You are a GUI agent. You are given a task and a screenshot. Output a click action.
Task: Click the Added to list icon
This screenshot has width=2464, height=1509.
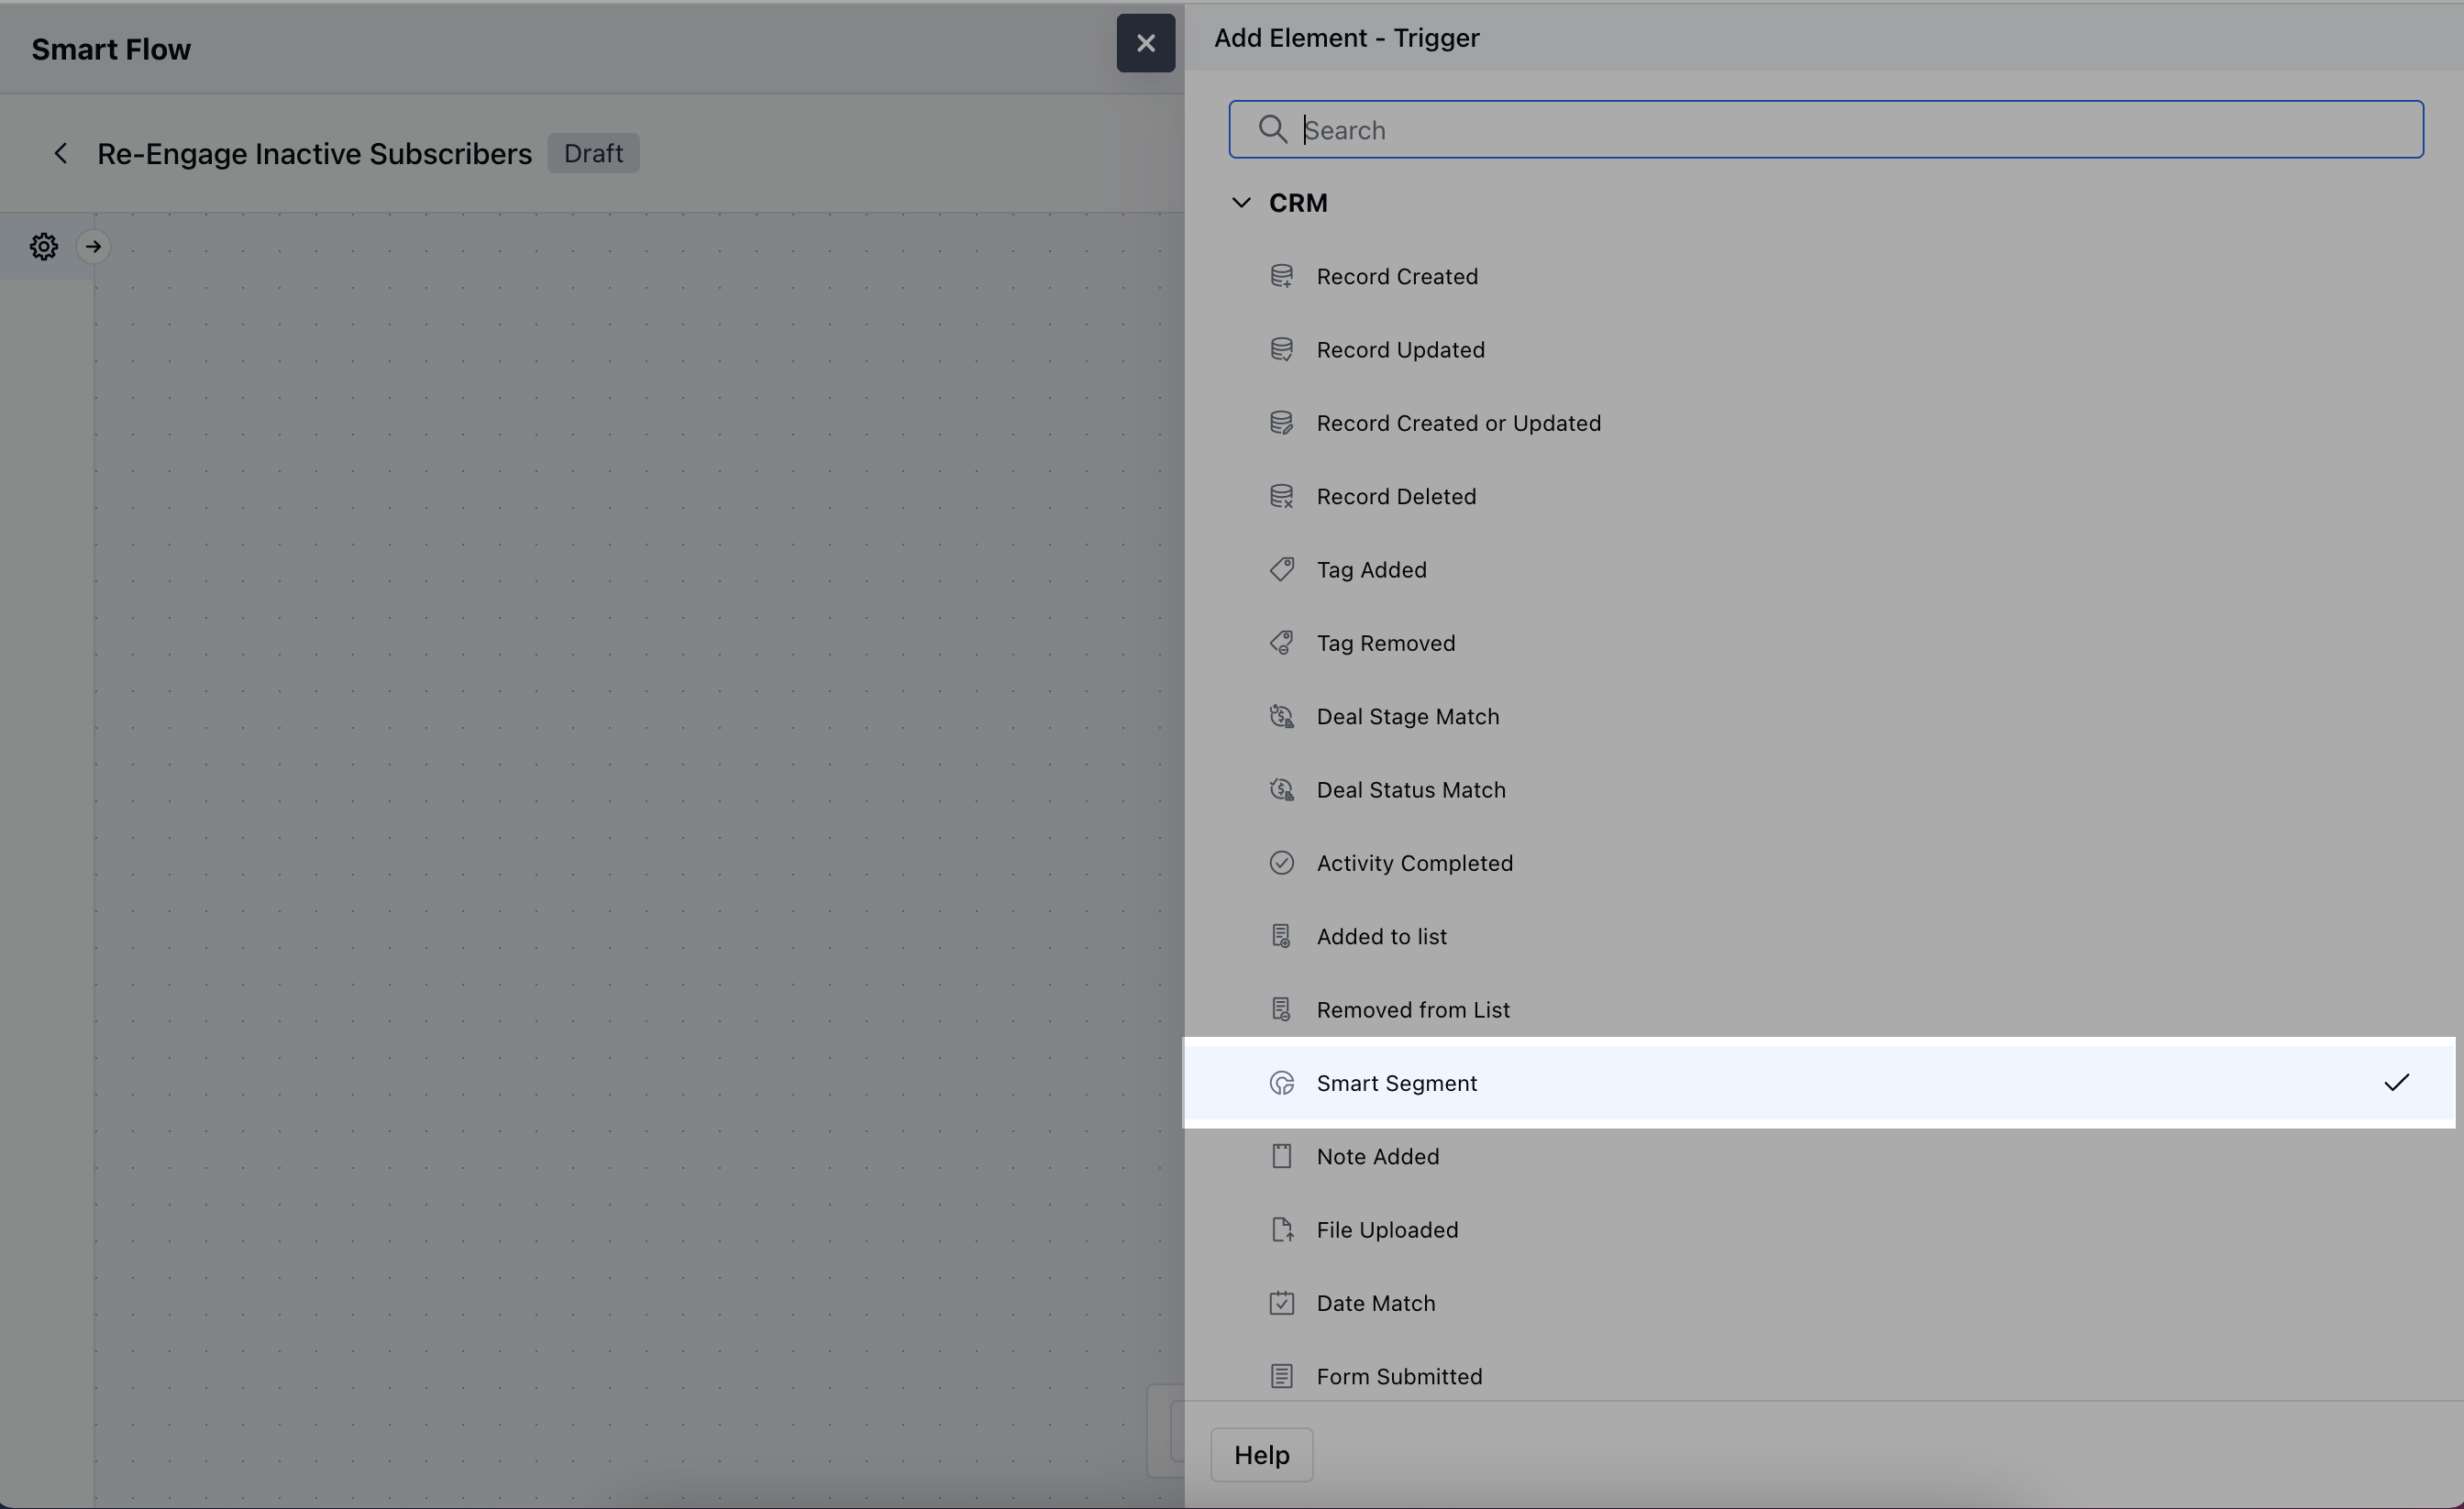coord(1281,936)
